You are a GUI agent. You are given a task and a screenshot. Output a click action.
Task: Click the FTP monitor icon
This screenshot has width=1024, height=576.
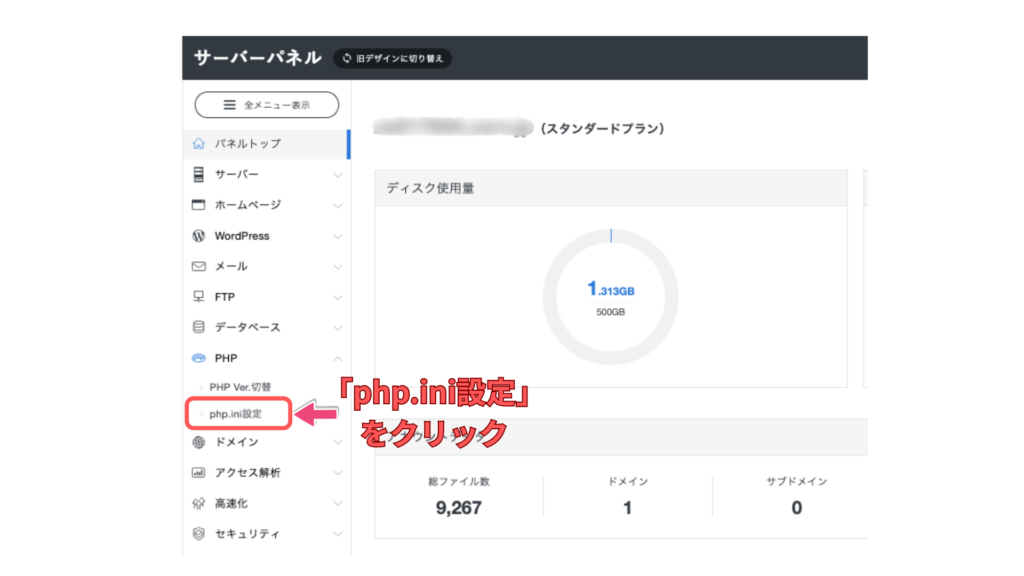pos(198,297)
